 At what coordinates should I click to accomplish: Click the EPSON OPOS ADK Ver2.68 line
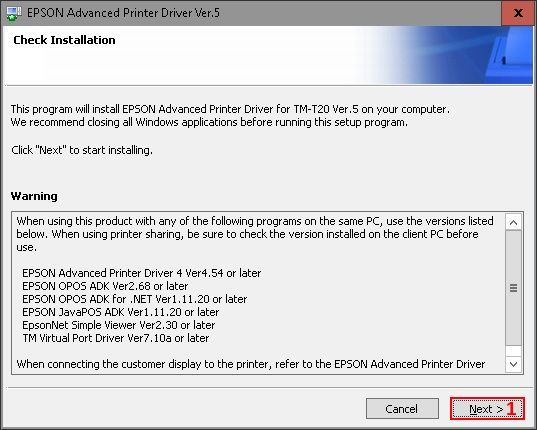tap(105, 286)
